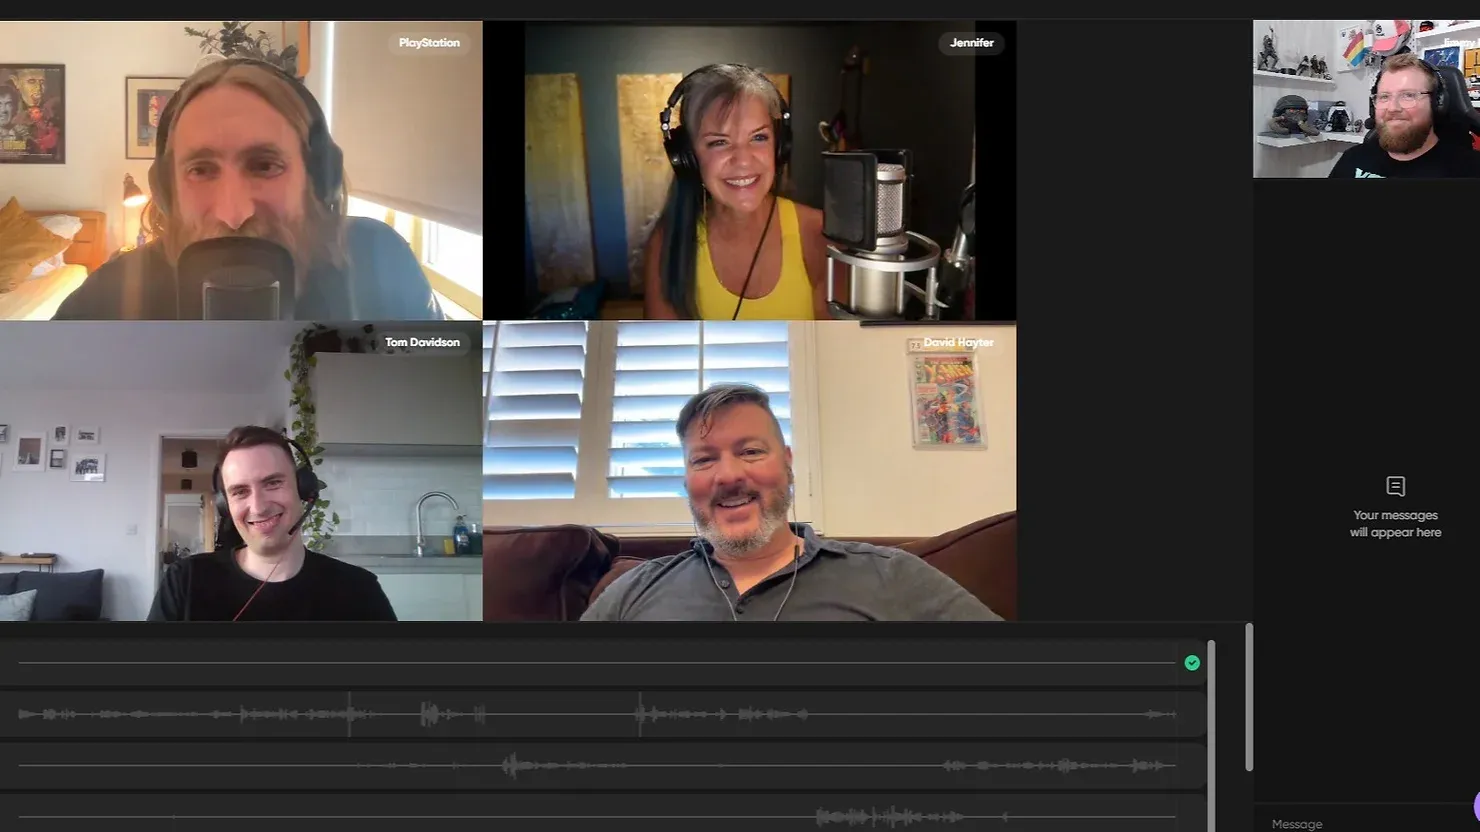Select the third audio waveform track
The height and width of the screenshot is (832, 1480).
click(600, 766)
